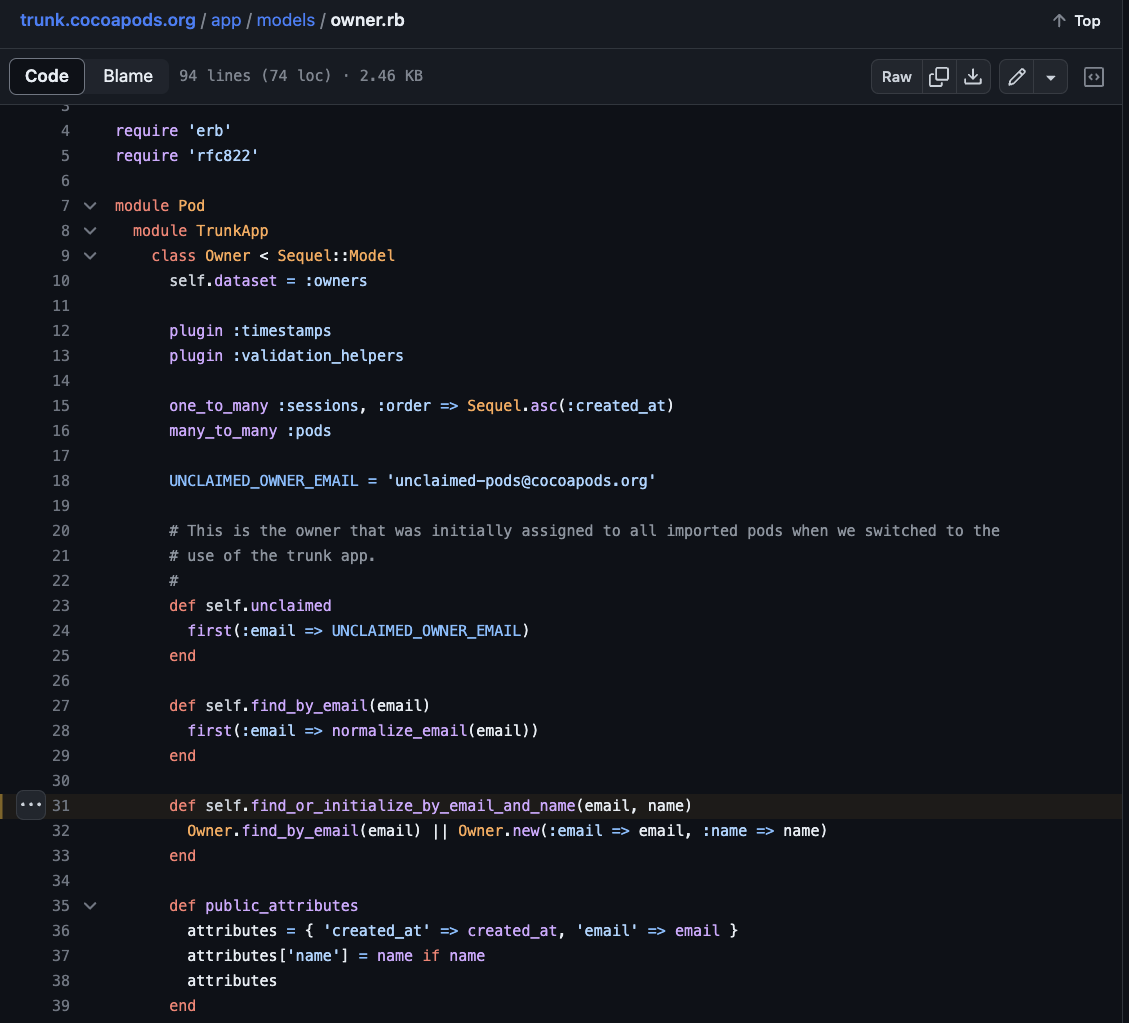Jump to Top of file

click(1076, 21)
